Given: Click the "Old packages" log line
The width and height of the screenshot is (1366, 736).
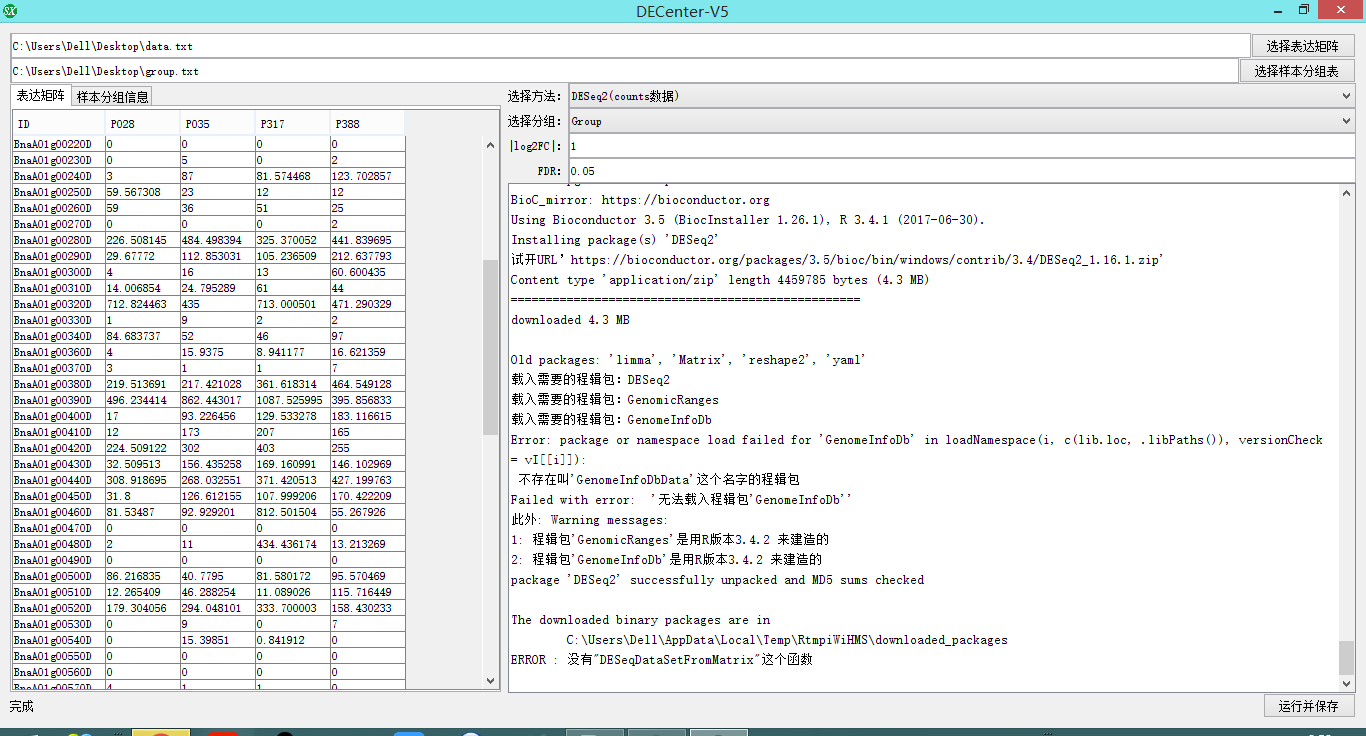Looking at the screenshot, I should click(x=688, y=360).
